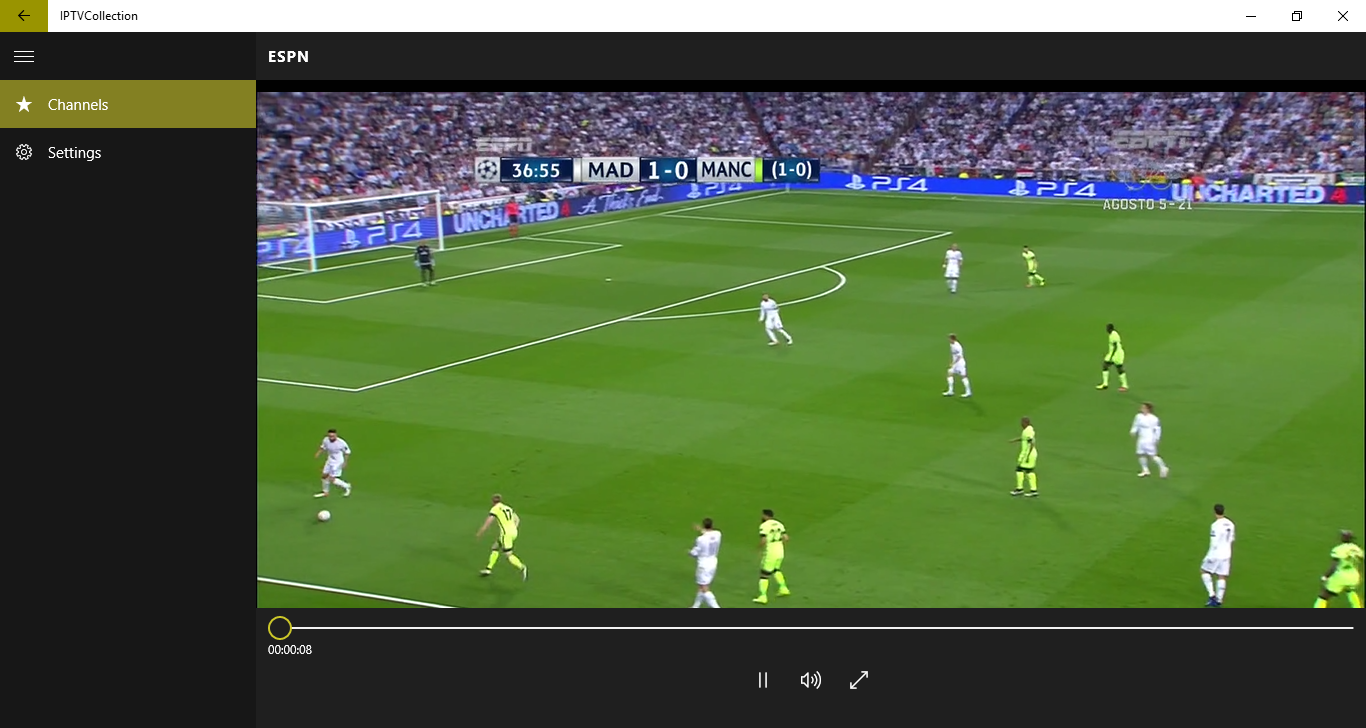Click the gear icon beside Settings

(x=24, y=152)
